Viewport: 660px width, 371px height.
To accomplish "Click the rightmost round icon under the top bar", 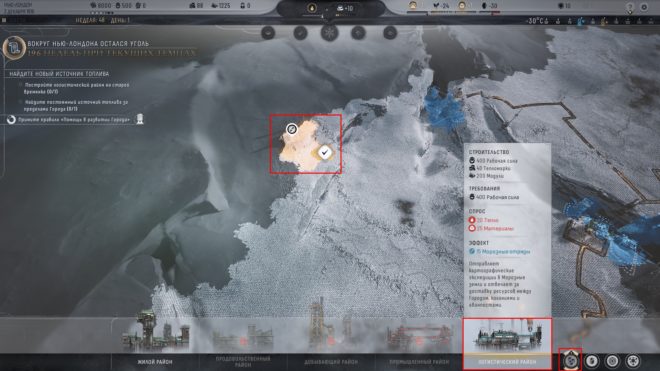I will pos(390,33).
